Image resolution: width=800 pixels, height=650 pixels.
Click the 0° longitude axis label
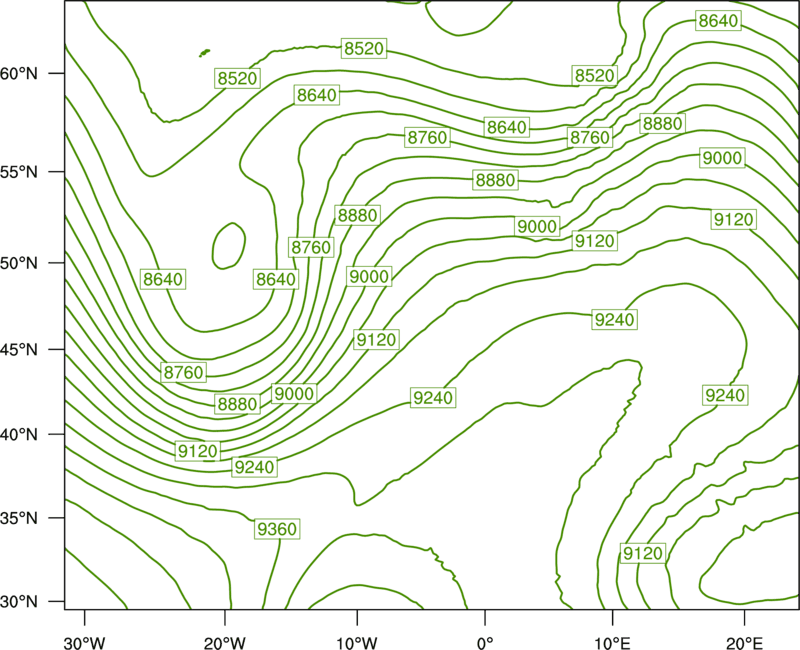click(x=485, y=643)
